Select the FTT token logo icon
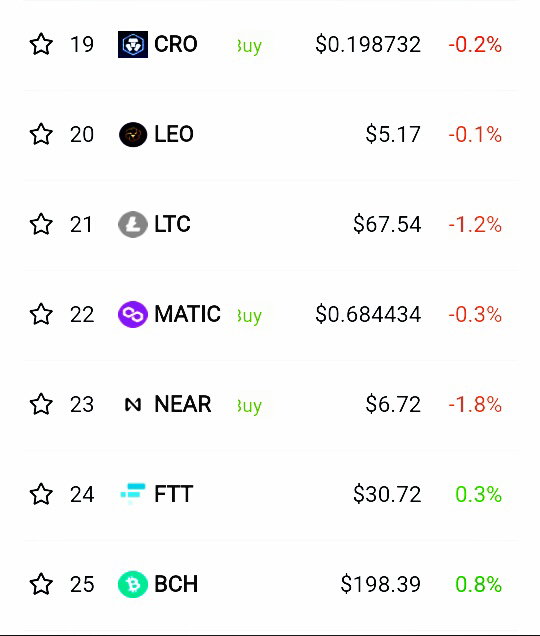 pos(133,493)
